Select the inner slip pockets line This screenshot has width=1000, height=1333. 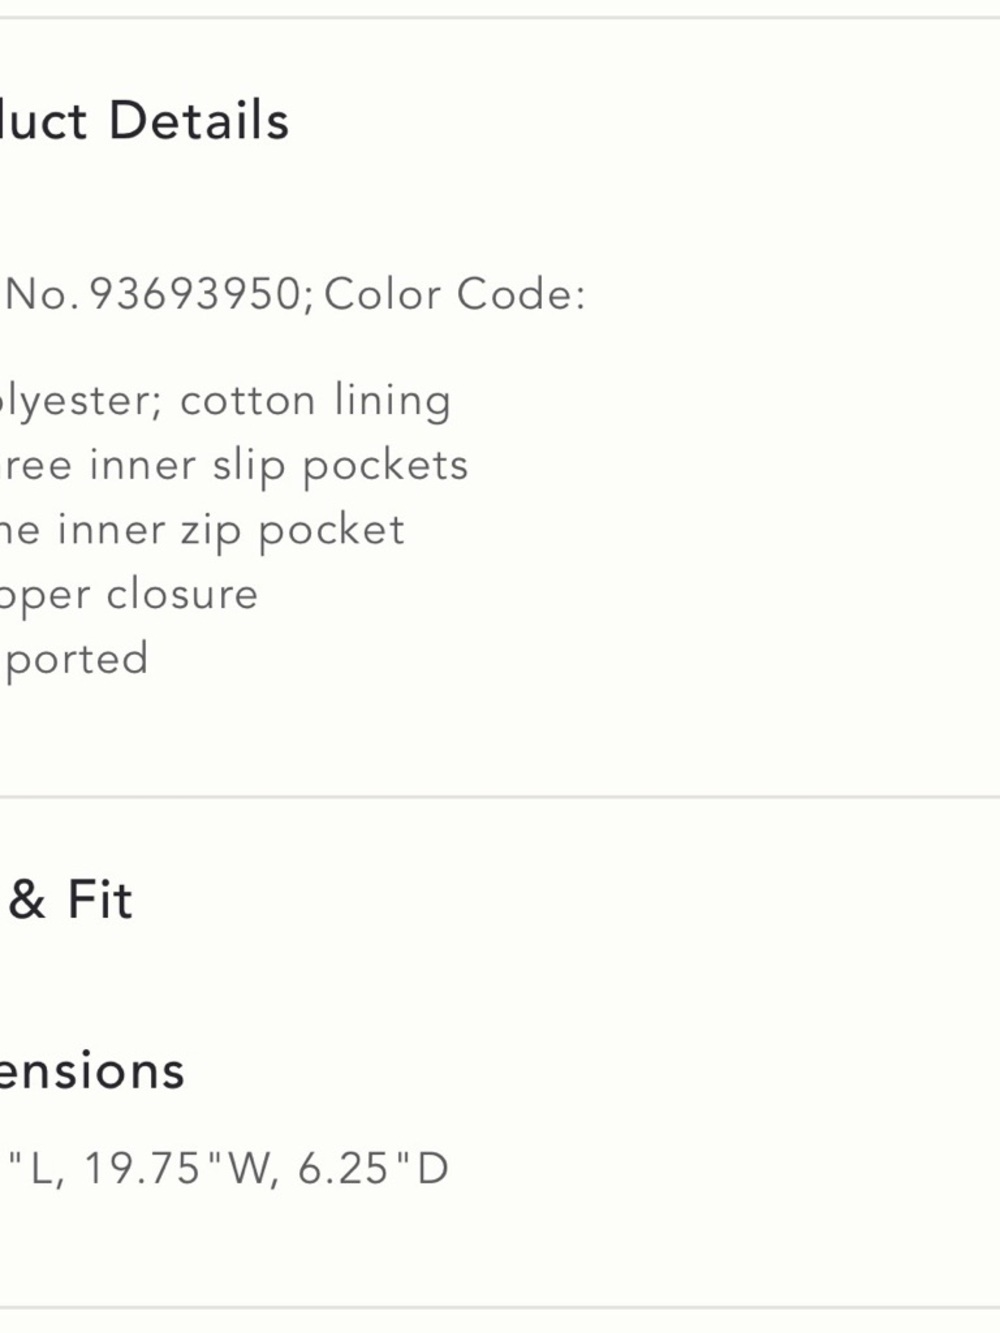pos(235,465)
